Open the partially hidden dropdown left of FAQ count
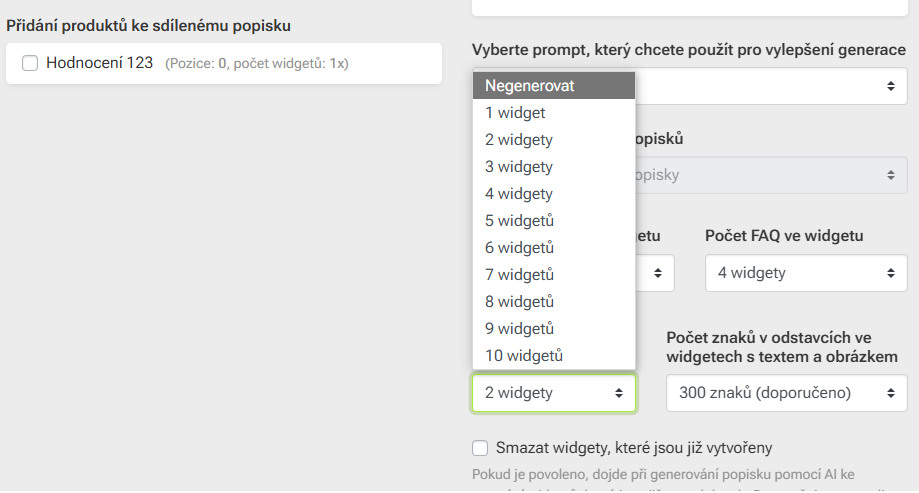 point(656,272)
